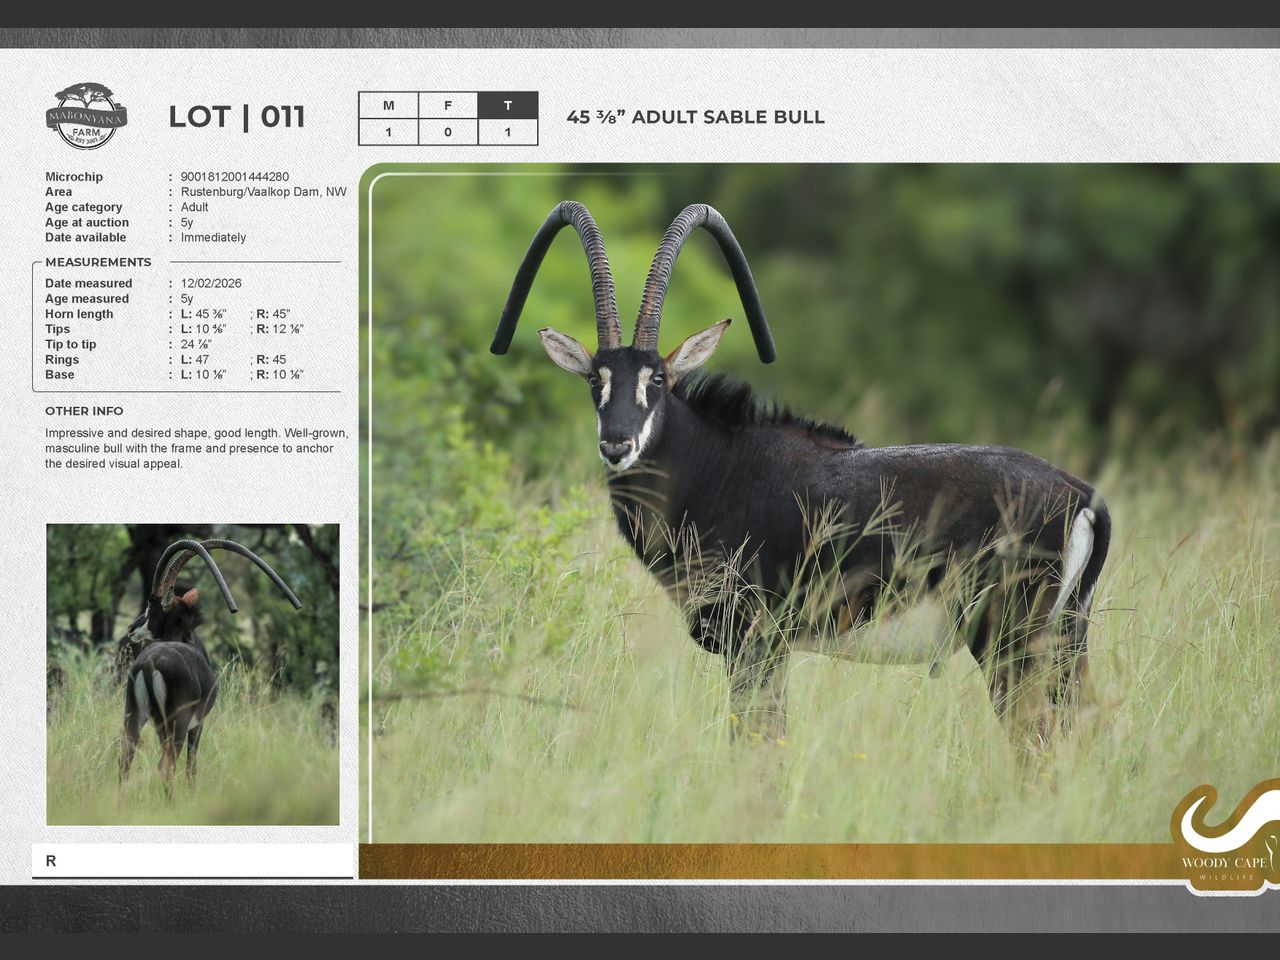Open the rear-view sable thumbnail photo
The height and width of the screenshot is (960, 1280).
[193, 674]
